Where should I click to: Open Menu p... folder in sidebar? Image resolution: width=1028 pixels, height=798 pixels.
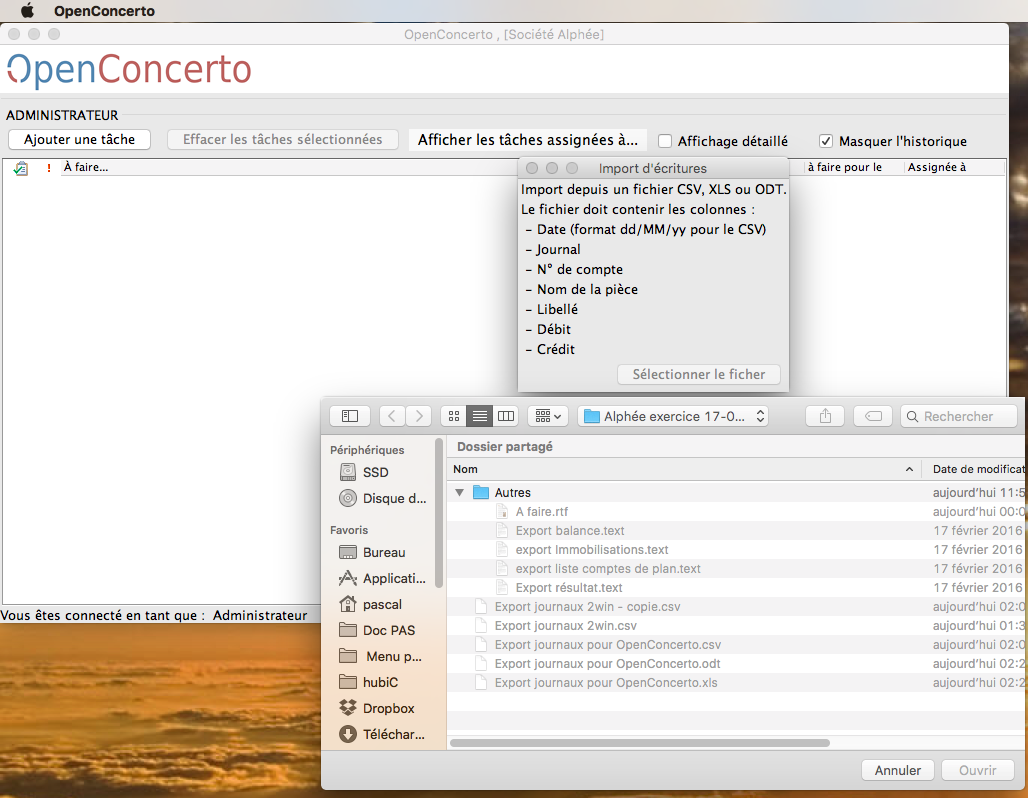[382, 656]
